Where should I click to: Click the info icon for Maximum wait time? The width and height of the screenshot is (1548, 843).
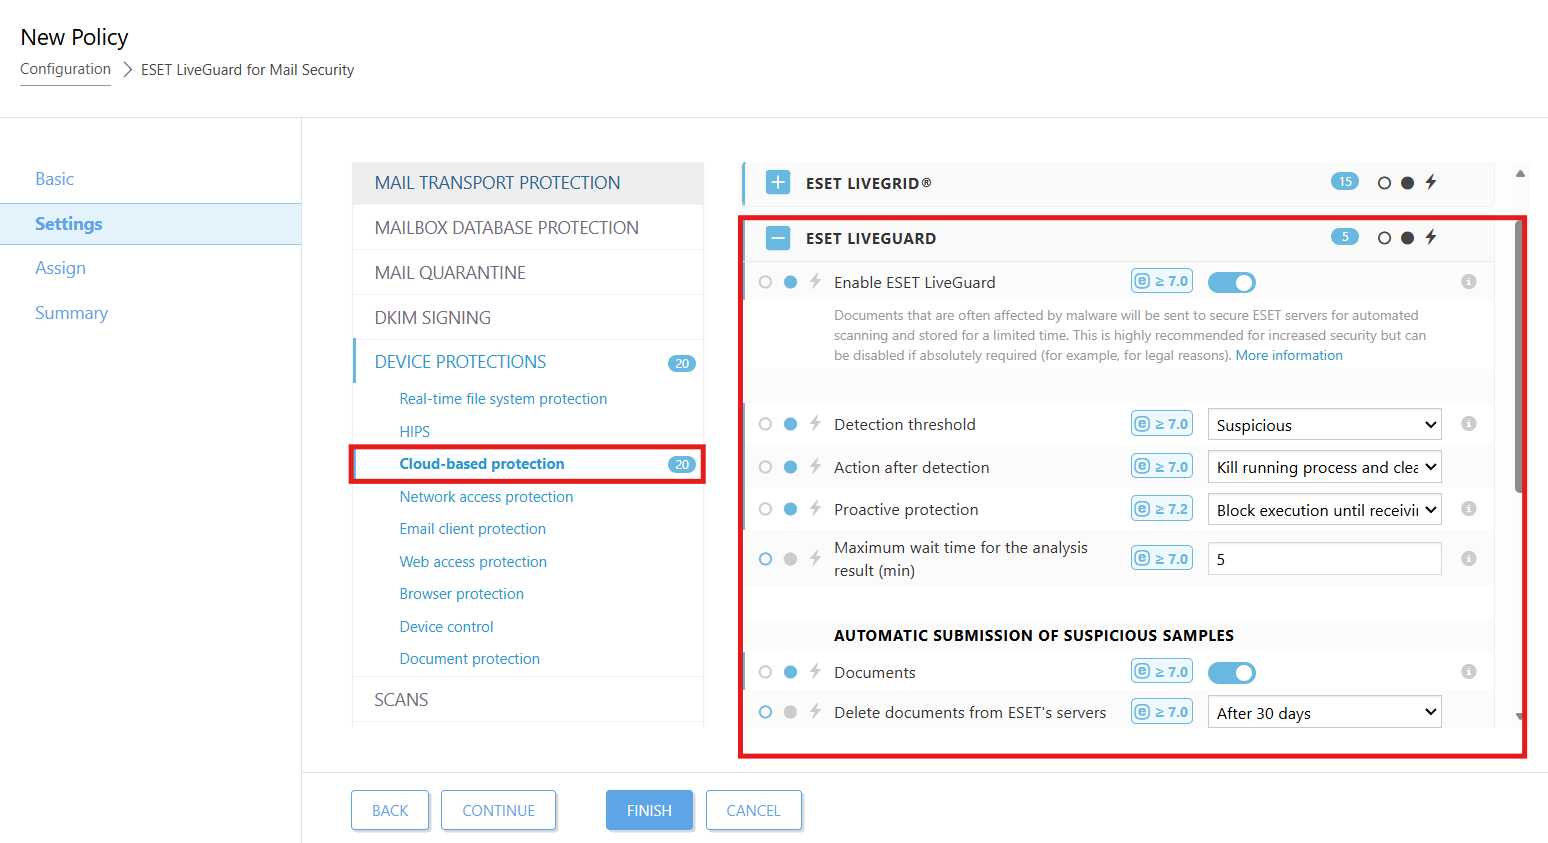[x=1468, y=558]
